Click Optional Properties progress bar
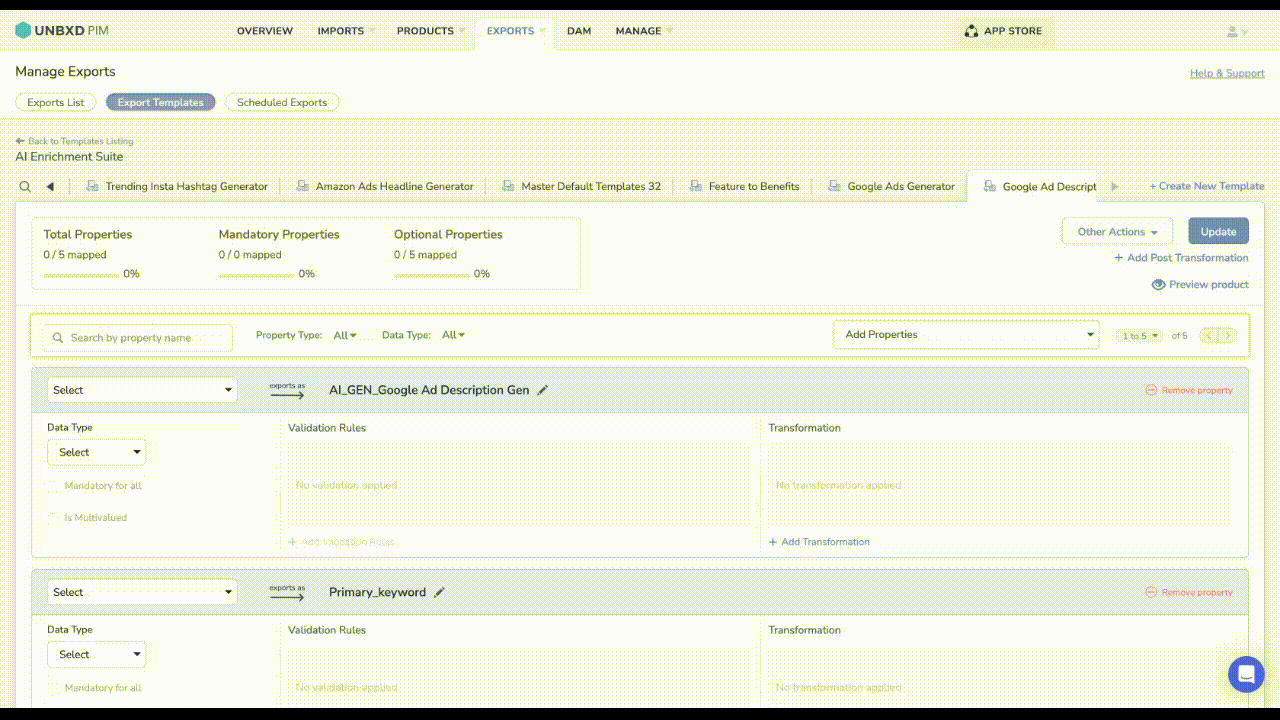The image size is (1280, 720). pyautogui.click(x=431, y=274)
